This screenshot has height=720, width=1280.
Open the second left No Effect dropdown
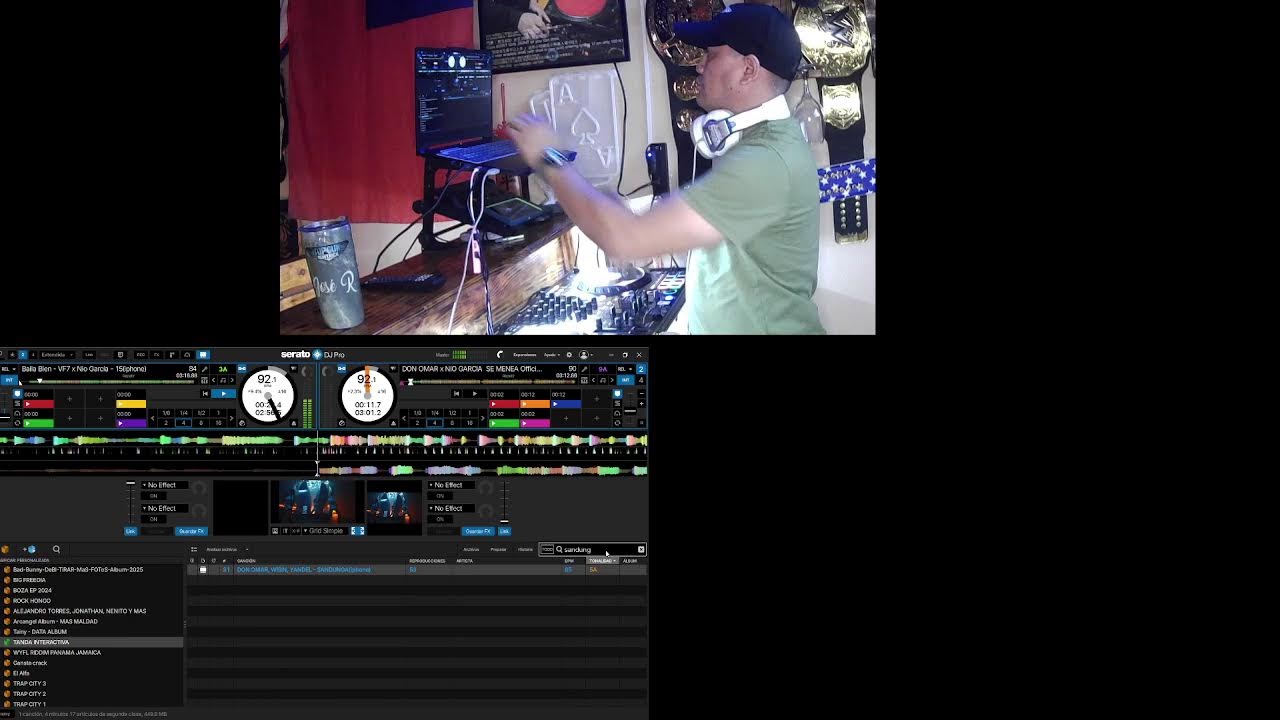[x=165, y=508]
